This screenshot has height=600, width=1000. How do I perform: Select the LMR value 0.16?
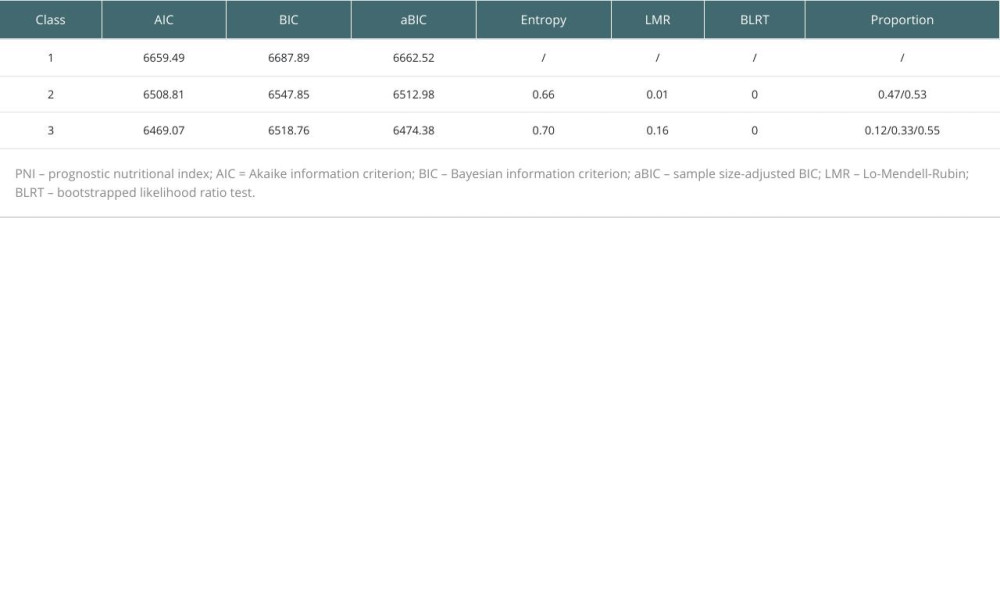(x=658, y=131)
